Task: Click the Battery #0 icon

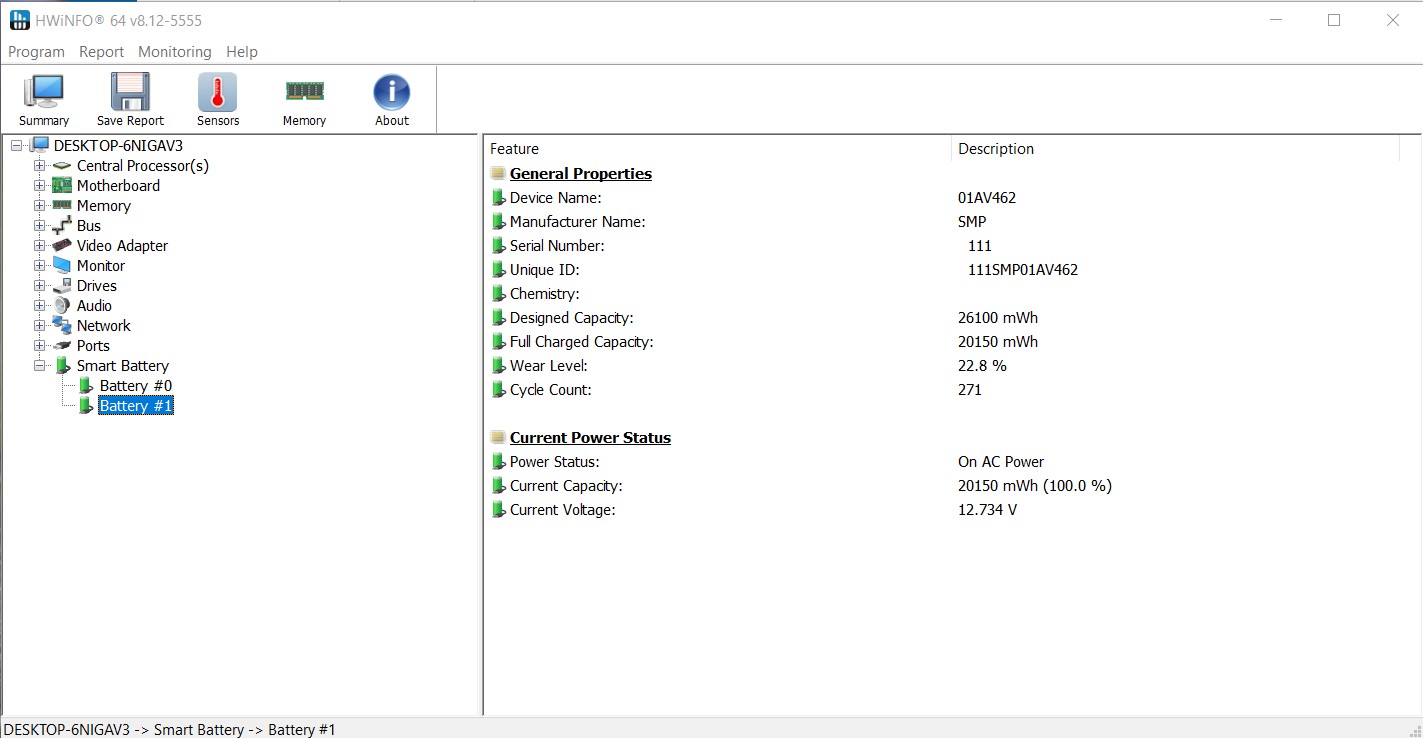Action: pyautogui.click(x=85, y=386)
